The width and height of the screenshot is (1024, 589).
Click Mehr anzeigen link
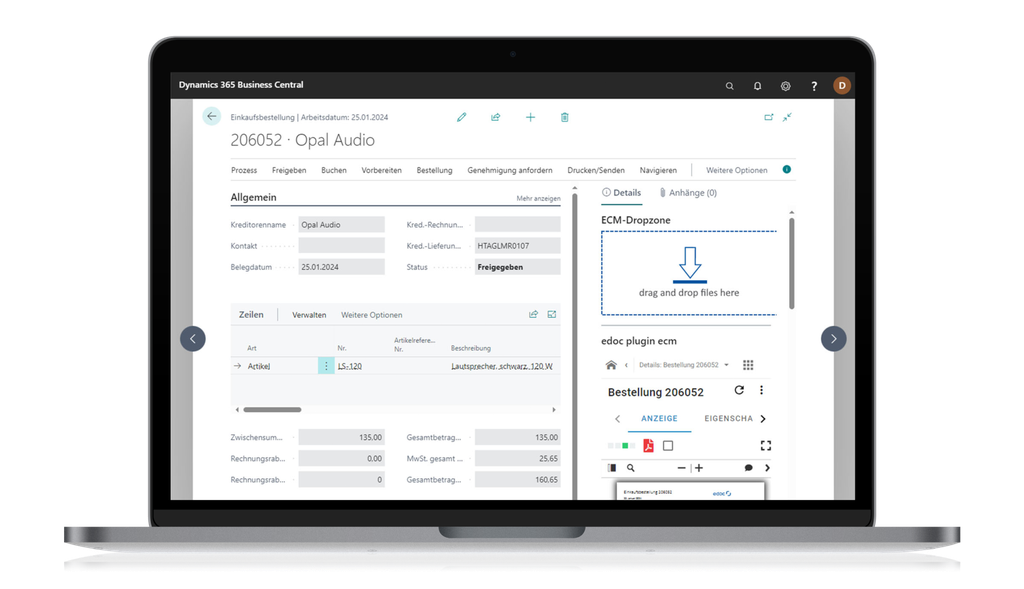tap(538, 199)
